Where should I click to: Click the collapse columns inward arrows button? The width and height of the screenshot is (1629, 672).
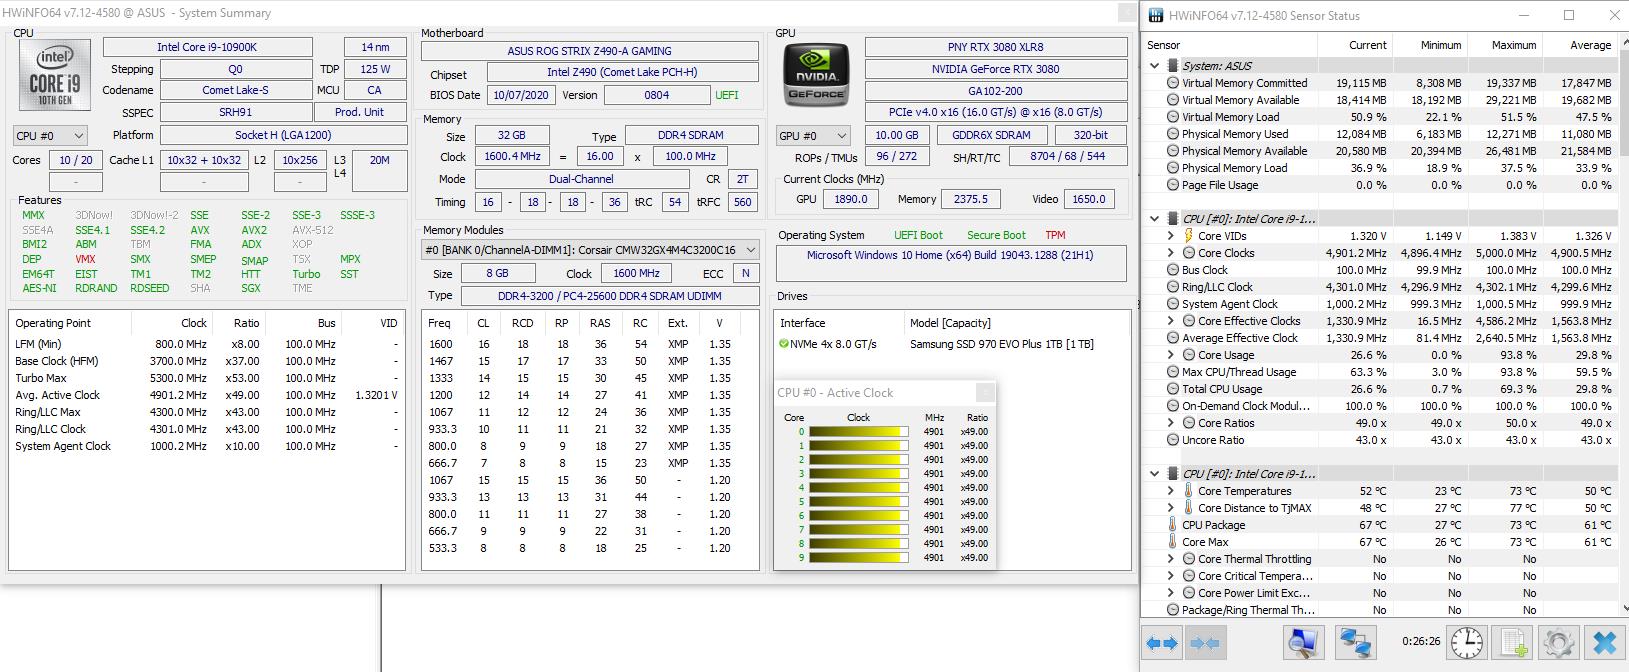(x=1205, y=643)
